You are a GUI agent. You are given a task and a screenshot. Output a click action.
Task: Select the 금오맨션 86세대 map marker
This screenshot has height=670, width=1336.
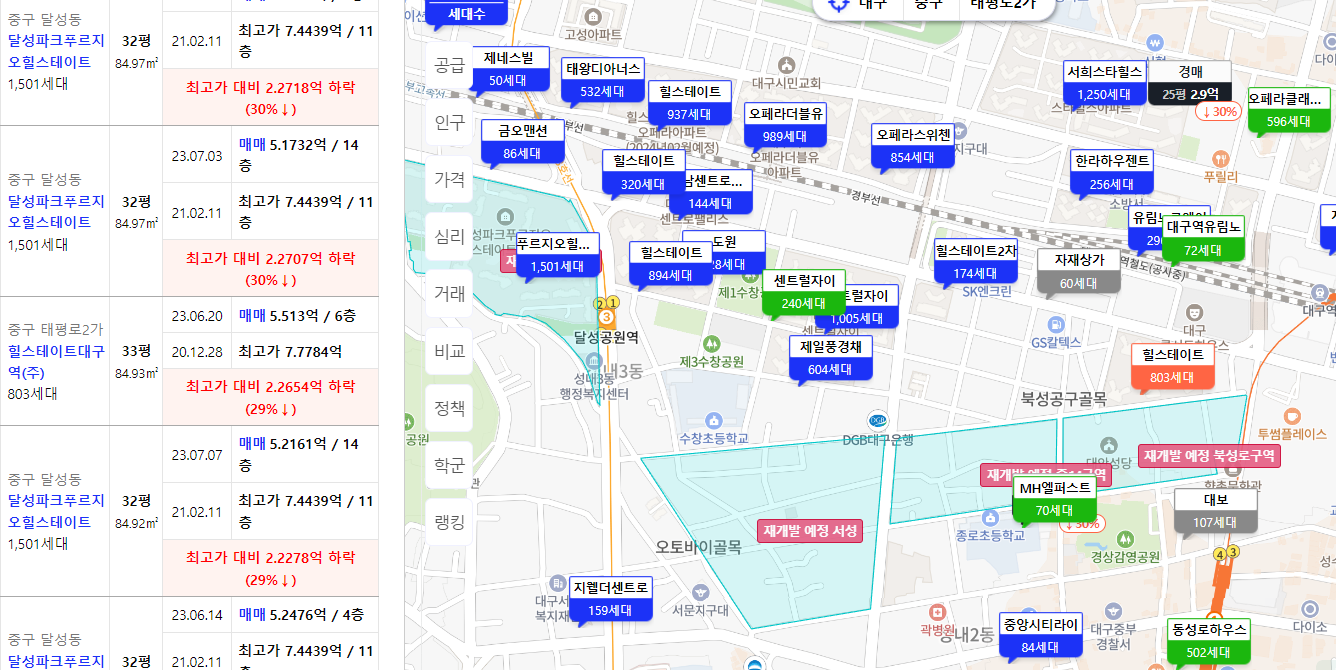pyautogui.click(x=522, y=142)
